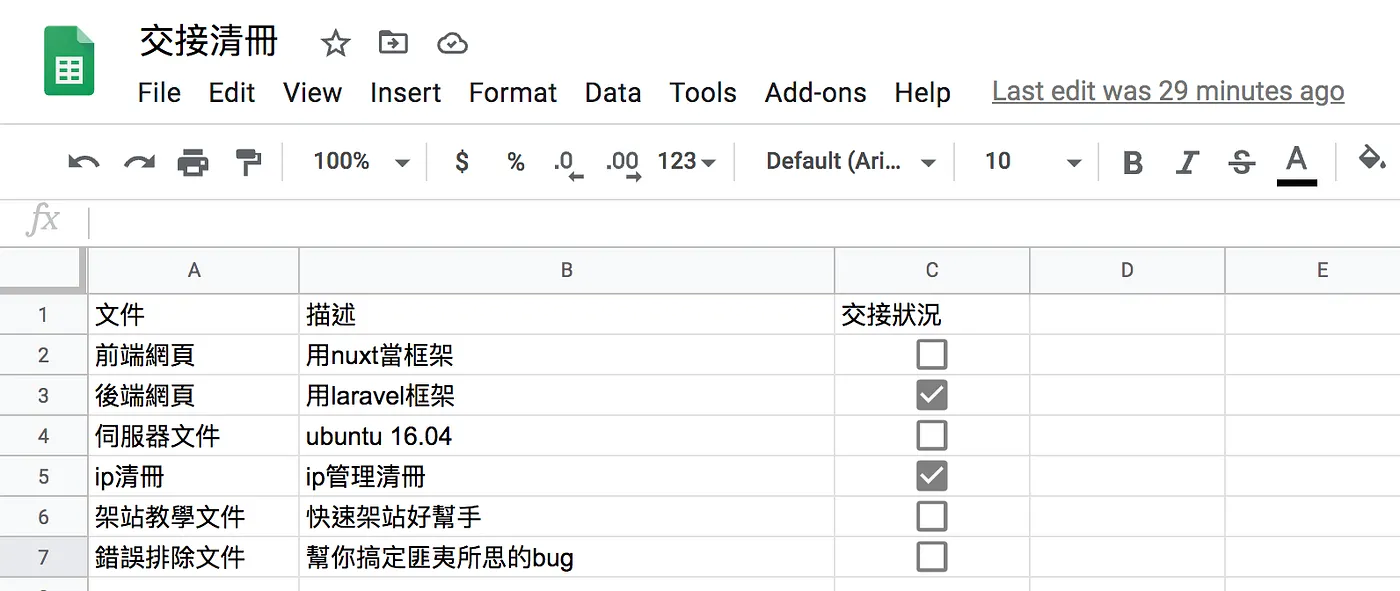Open the Default (Ari... font dropdown

849,162
